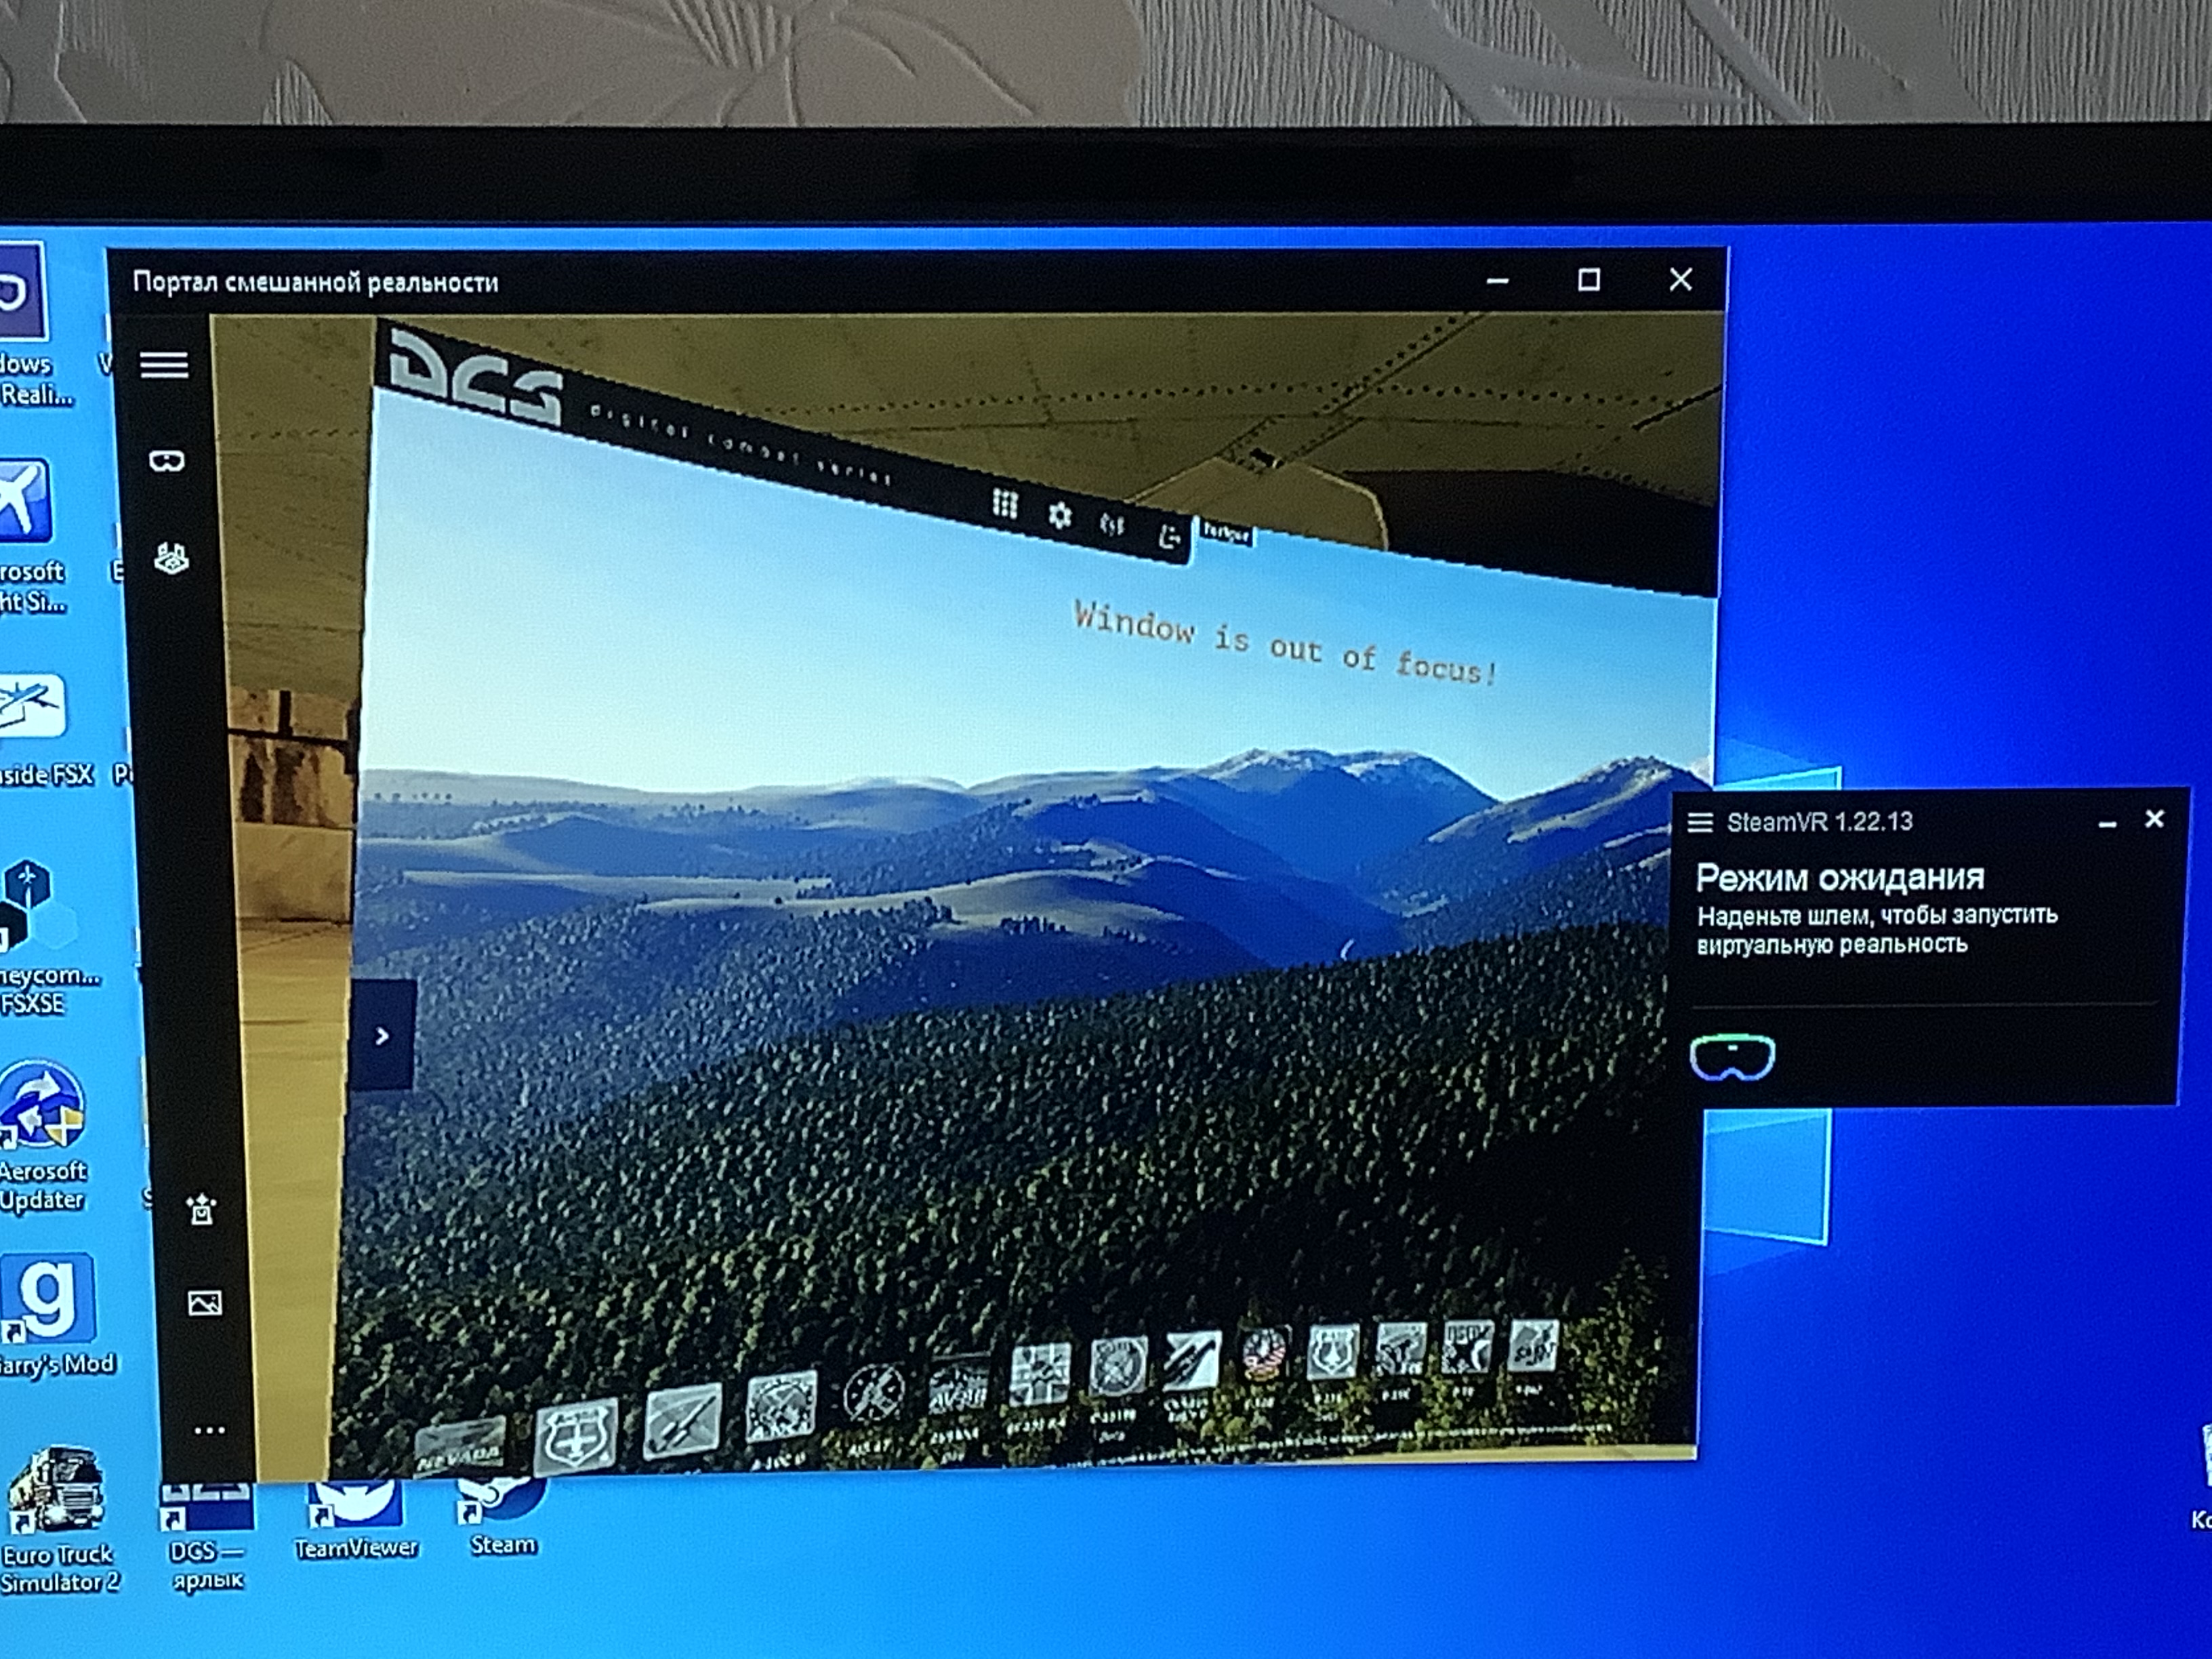Click the 'Режим ожидания' heading in SteamVR

(1840, 877)
